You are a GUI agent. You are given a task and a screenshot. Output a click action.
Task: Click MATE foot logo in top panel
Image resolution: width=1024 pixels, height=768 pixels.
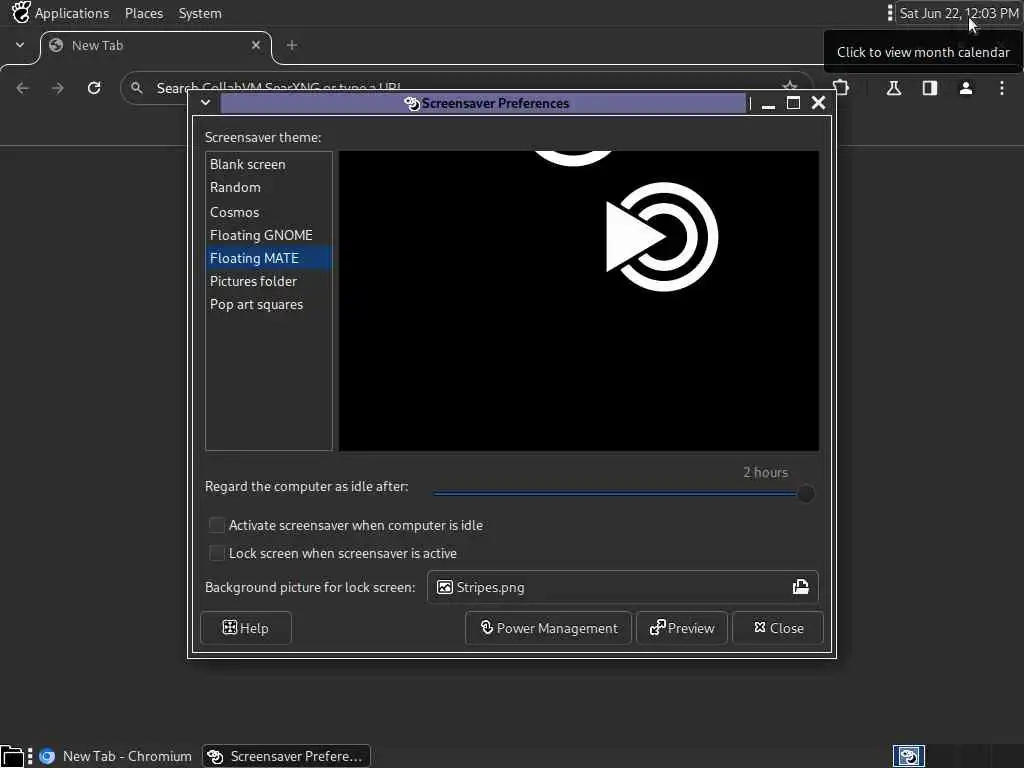(21, 12)
